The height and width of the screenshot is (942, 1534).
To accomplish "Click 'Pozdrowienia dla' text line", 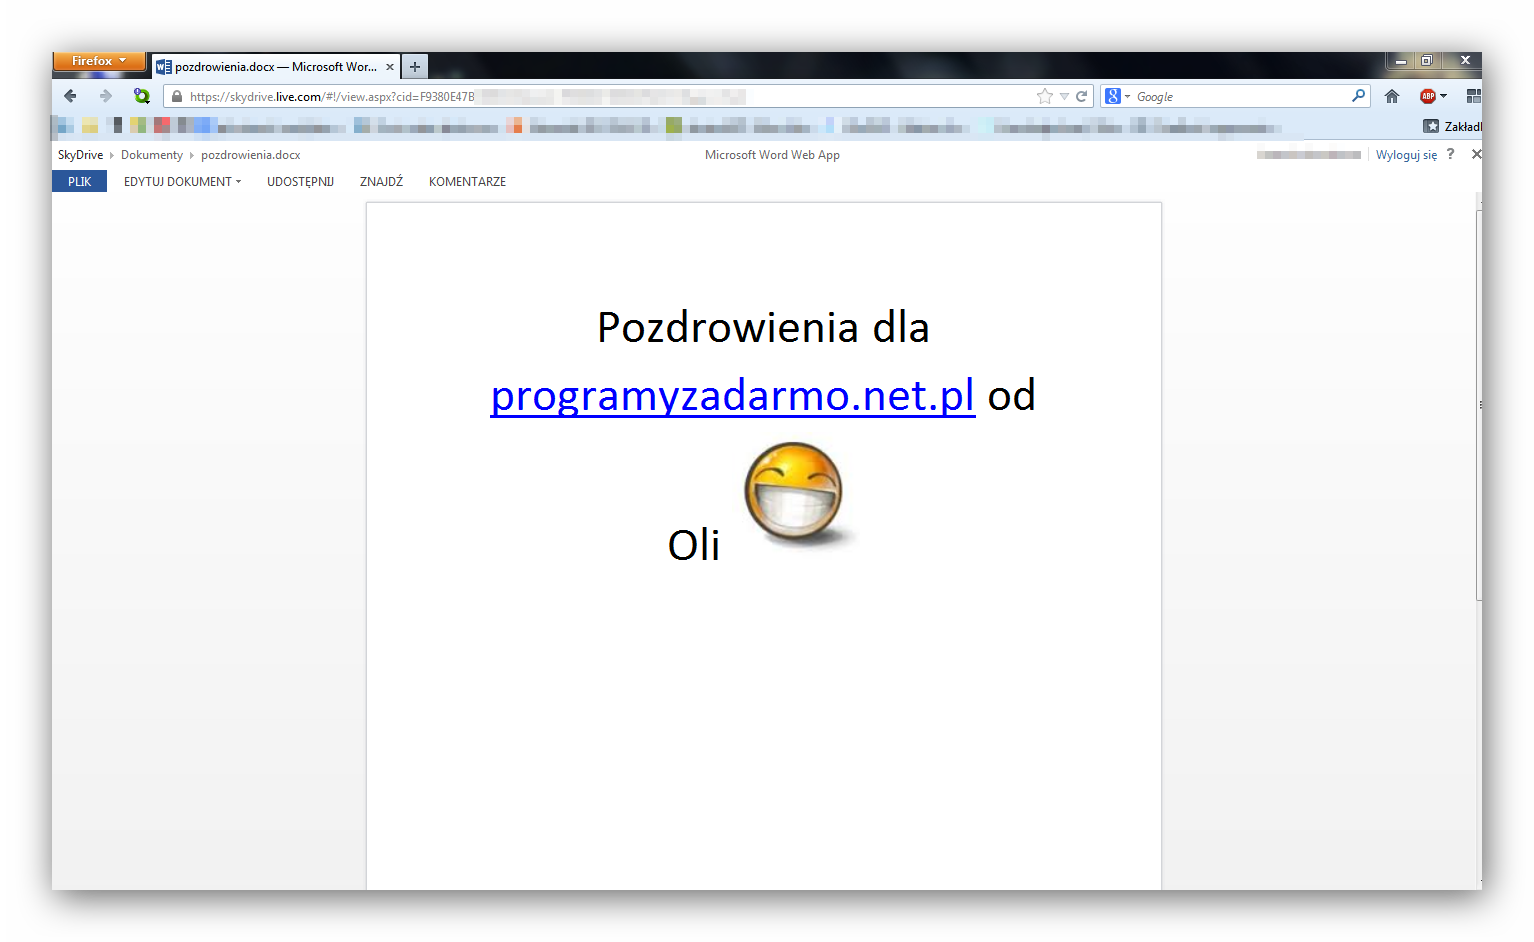I will click(x=763, y=327).
